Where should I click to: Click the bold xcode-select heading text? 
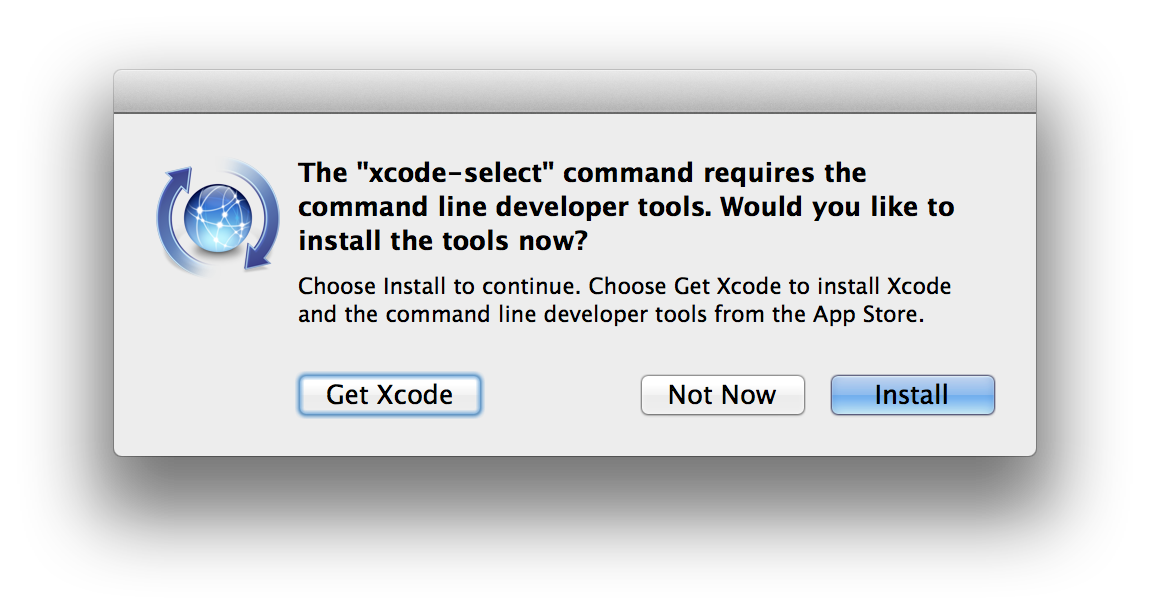pyautogui.click(x=625, y=206)
